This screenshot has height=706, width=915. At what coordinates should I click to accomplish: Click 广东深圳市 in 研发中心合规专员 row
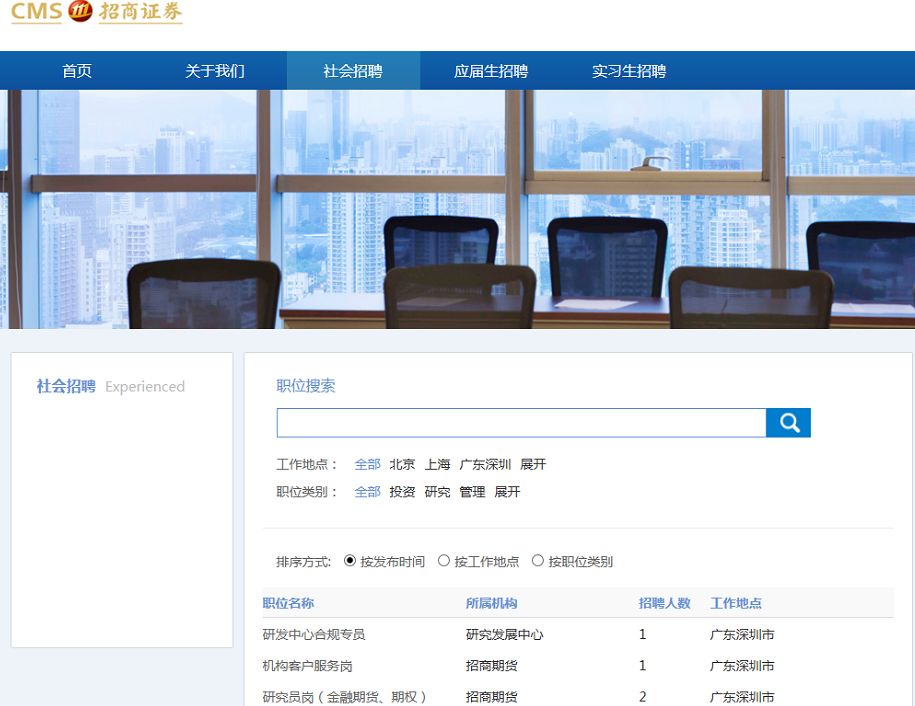[x=742, y=635]
